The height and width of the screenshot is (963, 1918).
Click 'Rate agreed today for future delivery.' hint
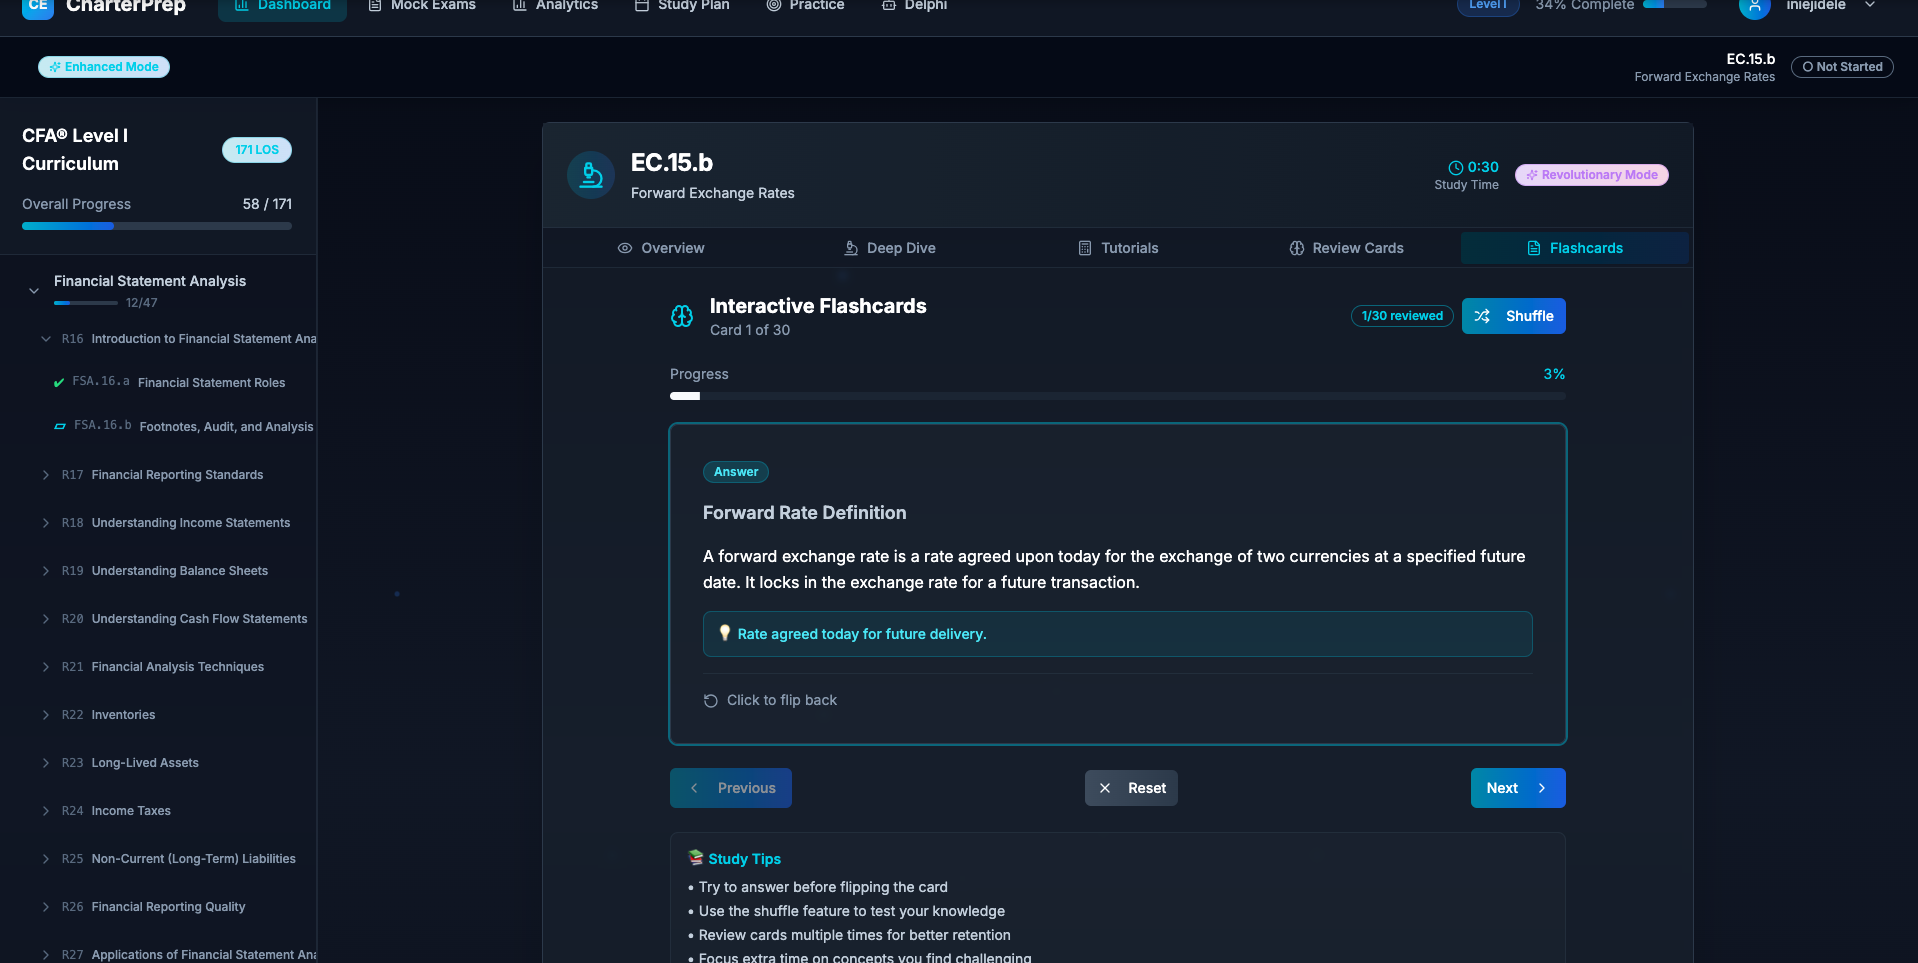[862, 634]
